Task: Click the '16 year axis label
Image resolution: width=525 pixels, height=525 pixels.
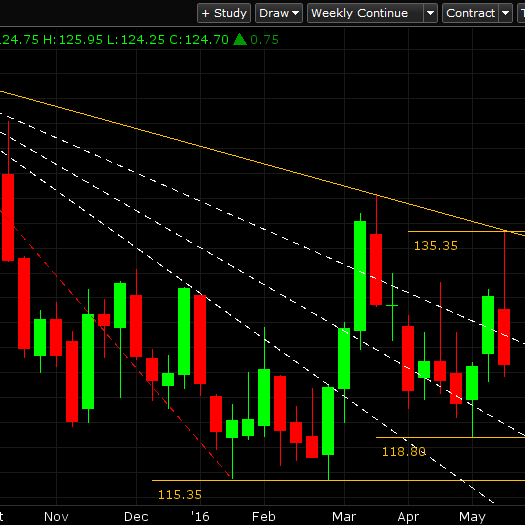Action: tap(200, 516)
